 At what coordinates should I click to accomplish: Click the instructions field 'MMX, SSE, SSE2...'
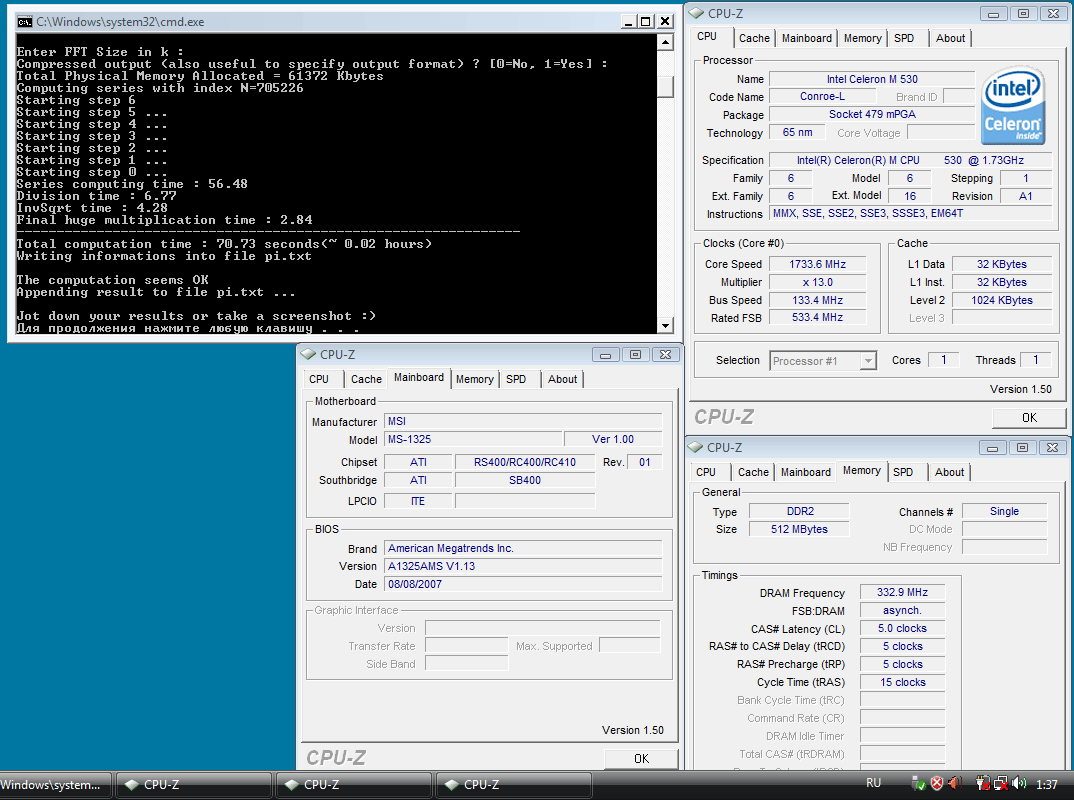pyautogui.click(x=910, y=214)
